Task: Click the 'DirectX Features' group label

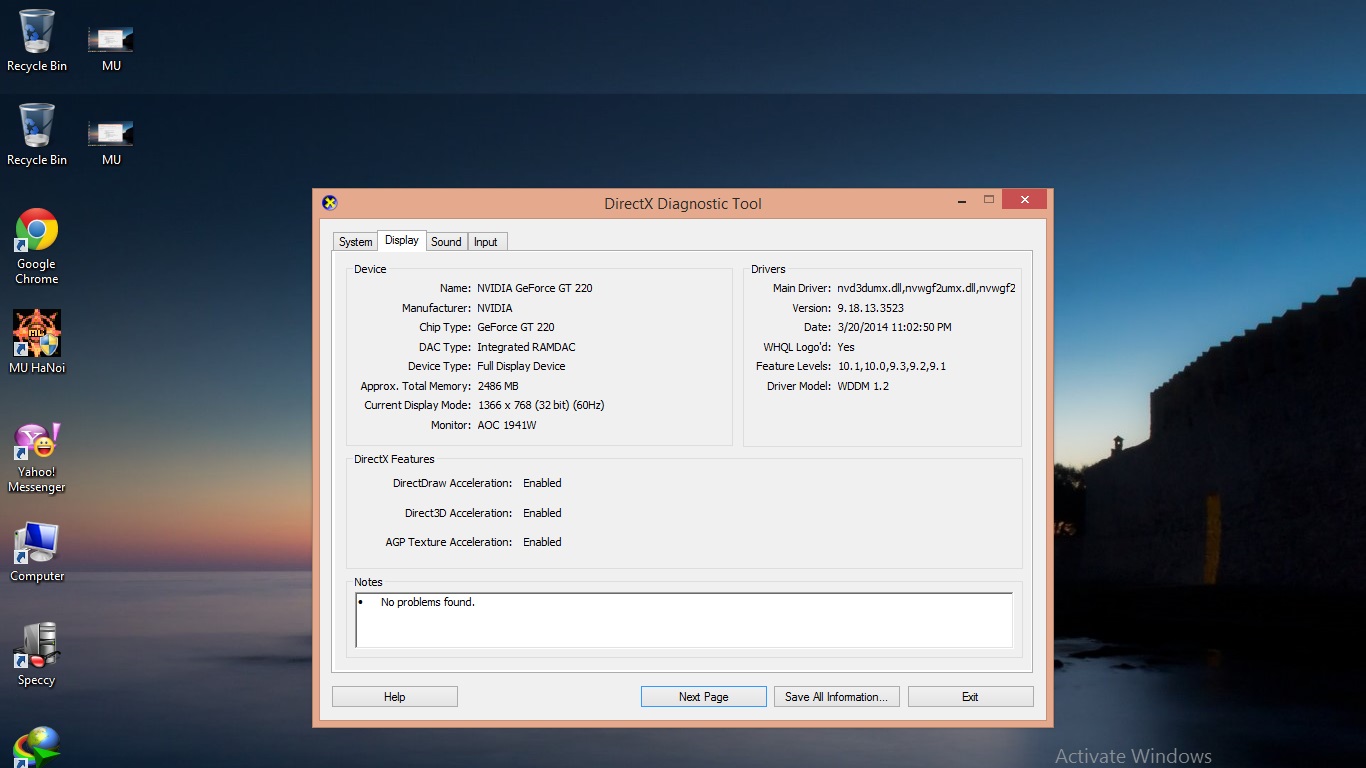Action: coord(394,459)
